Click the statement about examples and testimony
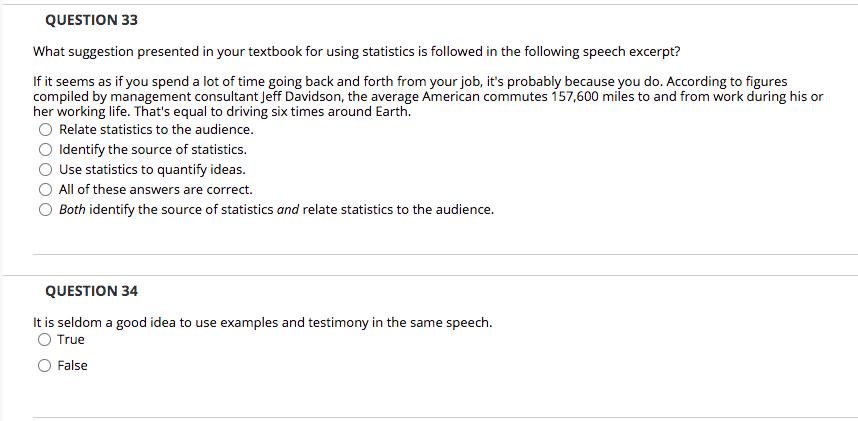858x421 pixels. tap(262, 323)
